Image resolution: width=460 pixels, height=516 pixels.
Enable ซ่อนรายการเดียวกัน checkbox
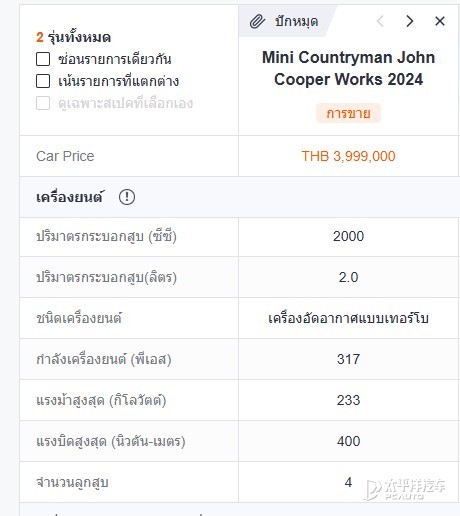click(43, 59)
